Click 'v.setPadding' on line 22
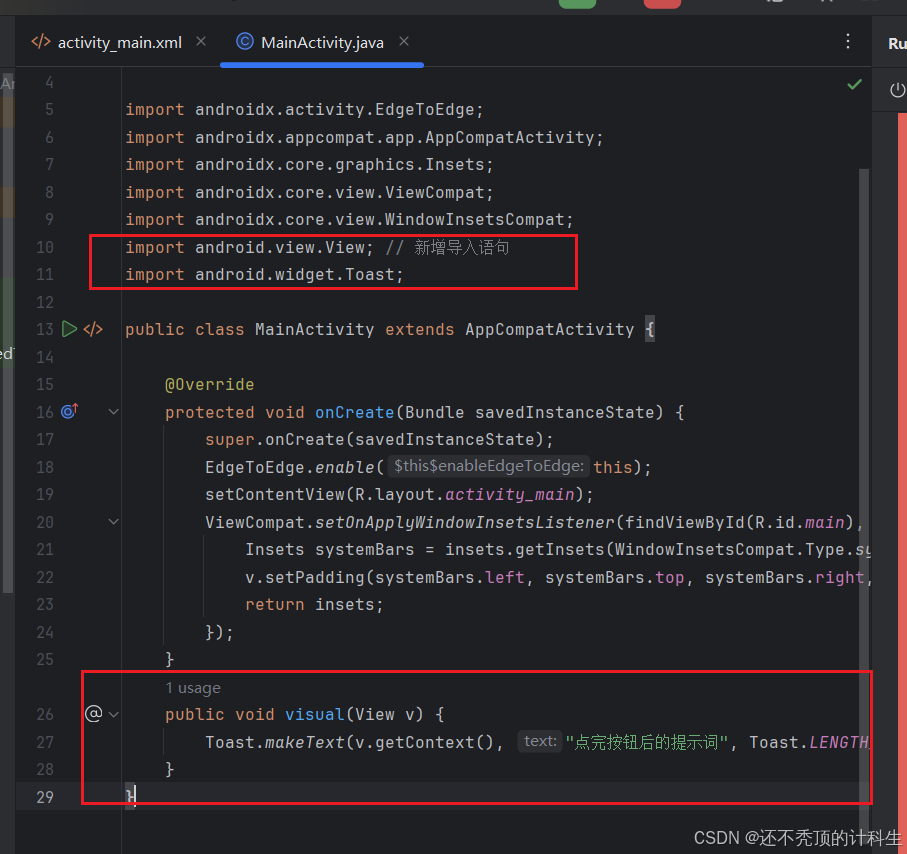The width and height of the screenshot is (907, 854). click(x=305, y=577)
